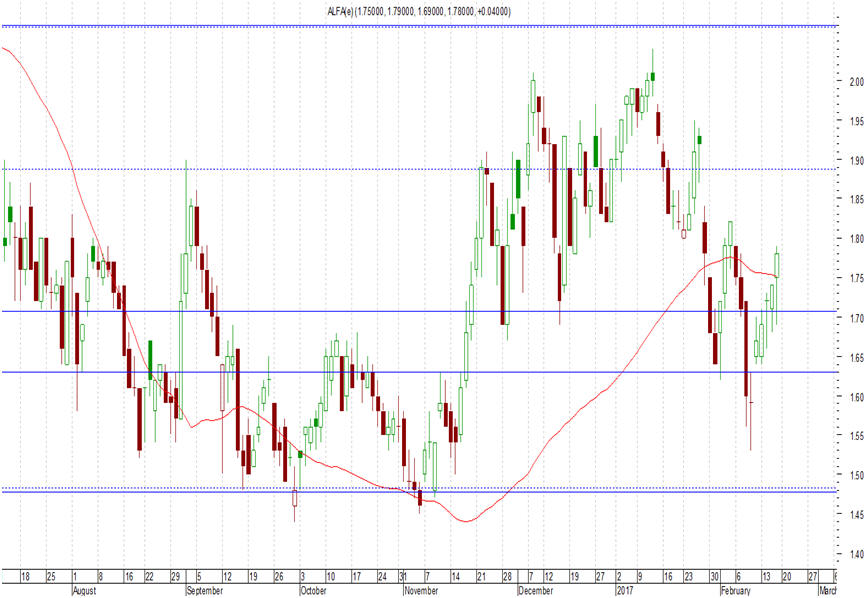Select the 1.50 price axis label
The width and height of the screenshot is (868, 598).
(x=856, y=475)
